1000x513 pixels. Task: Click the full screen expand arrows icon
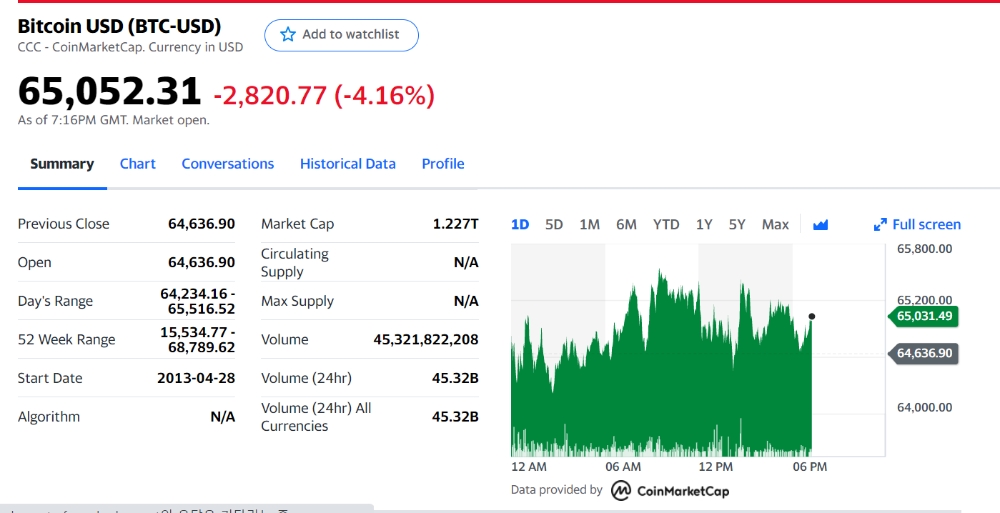(x=880, y=225)
